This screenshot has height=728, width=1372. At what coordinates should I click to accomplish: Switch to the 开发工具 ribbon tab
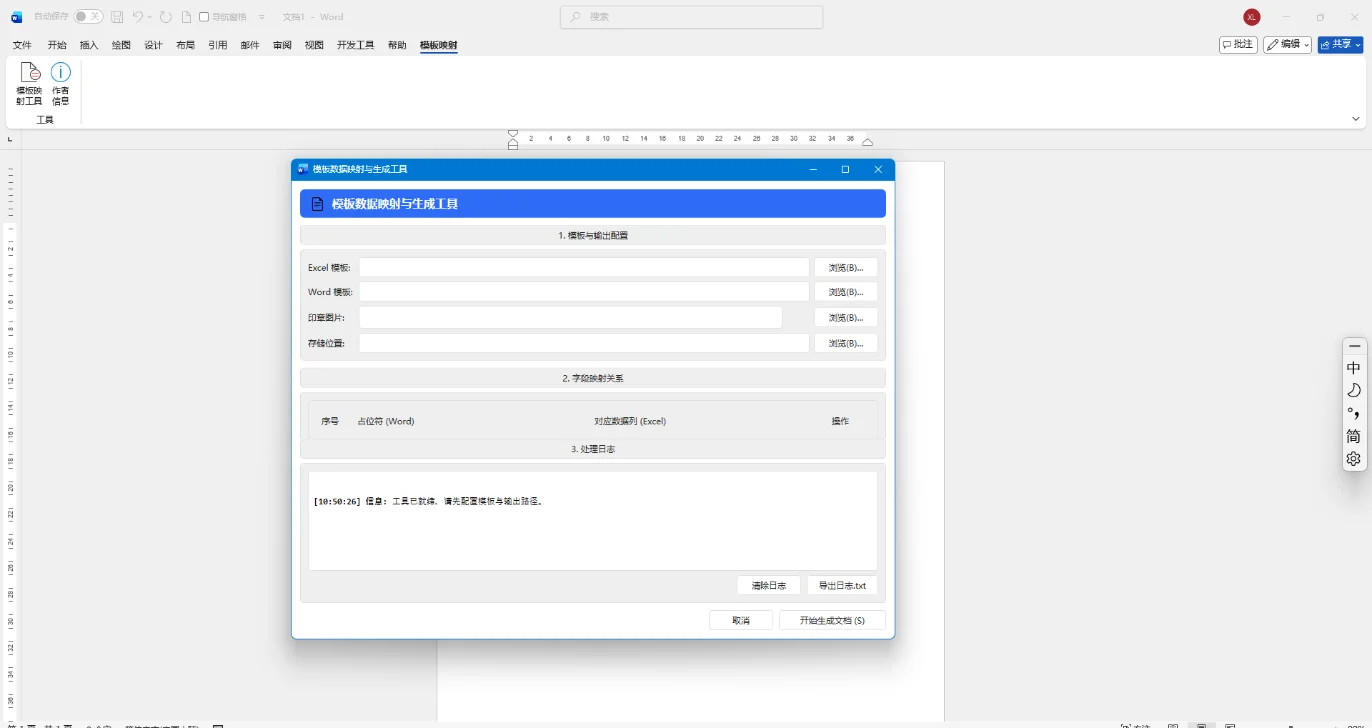[x=355, y=45]
